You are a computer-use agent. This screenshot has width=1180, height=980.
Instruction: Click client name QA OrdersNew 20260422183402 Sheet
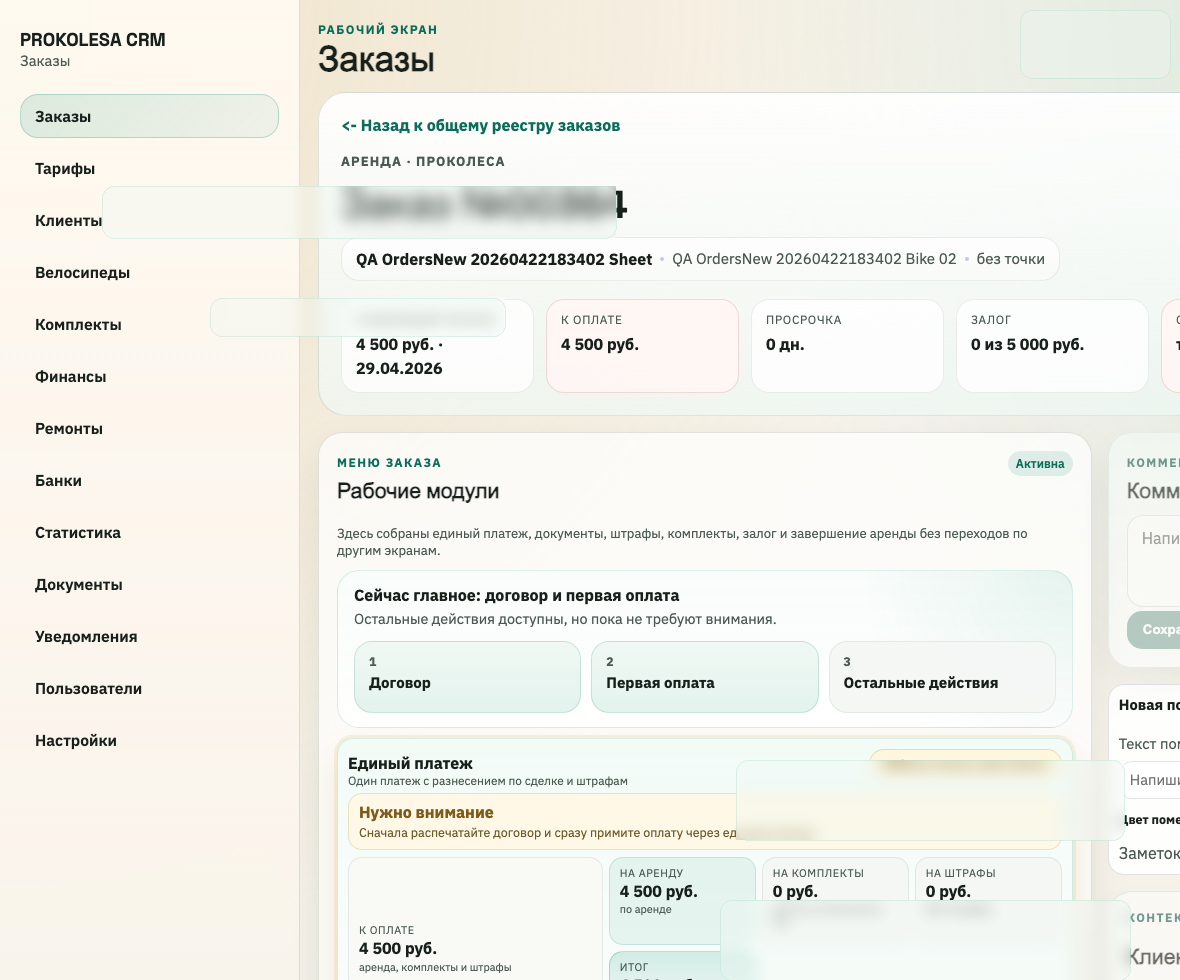pos(503,260)
